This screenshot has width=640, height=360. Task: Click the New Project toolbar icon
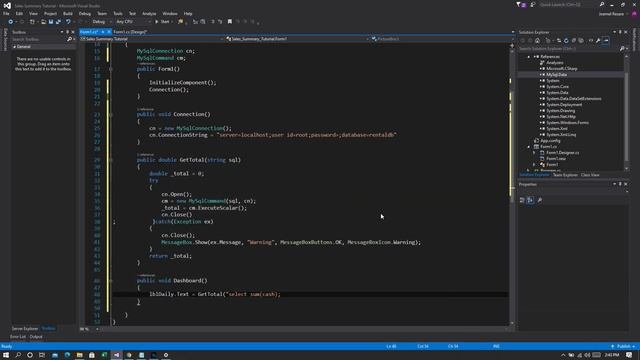point(32,22)
